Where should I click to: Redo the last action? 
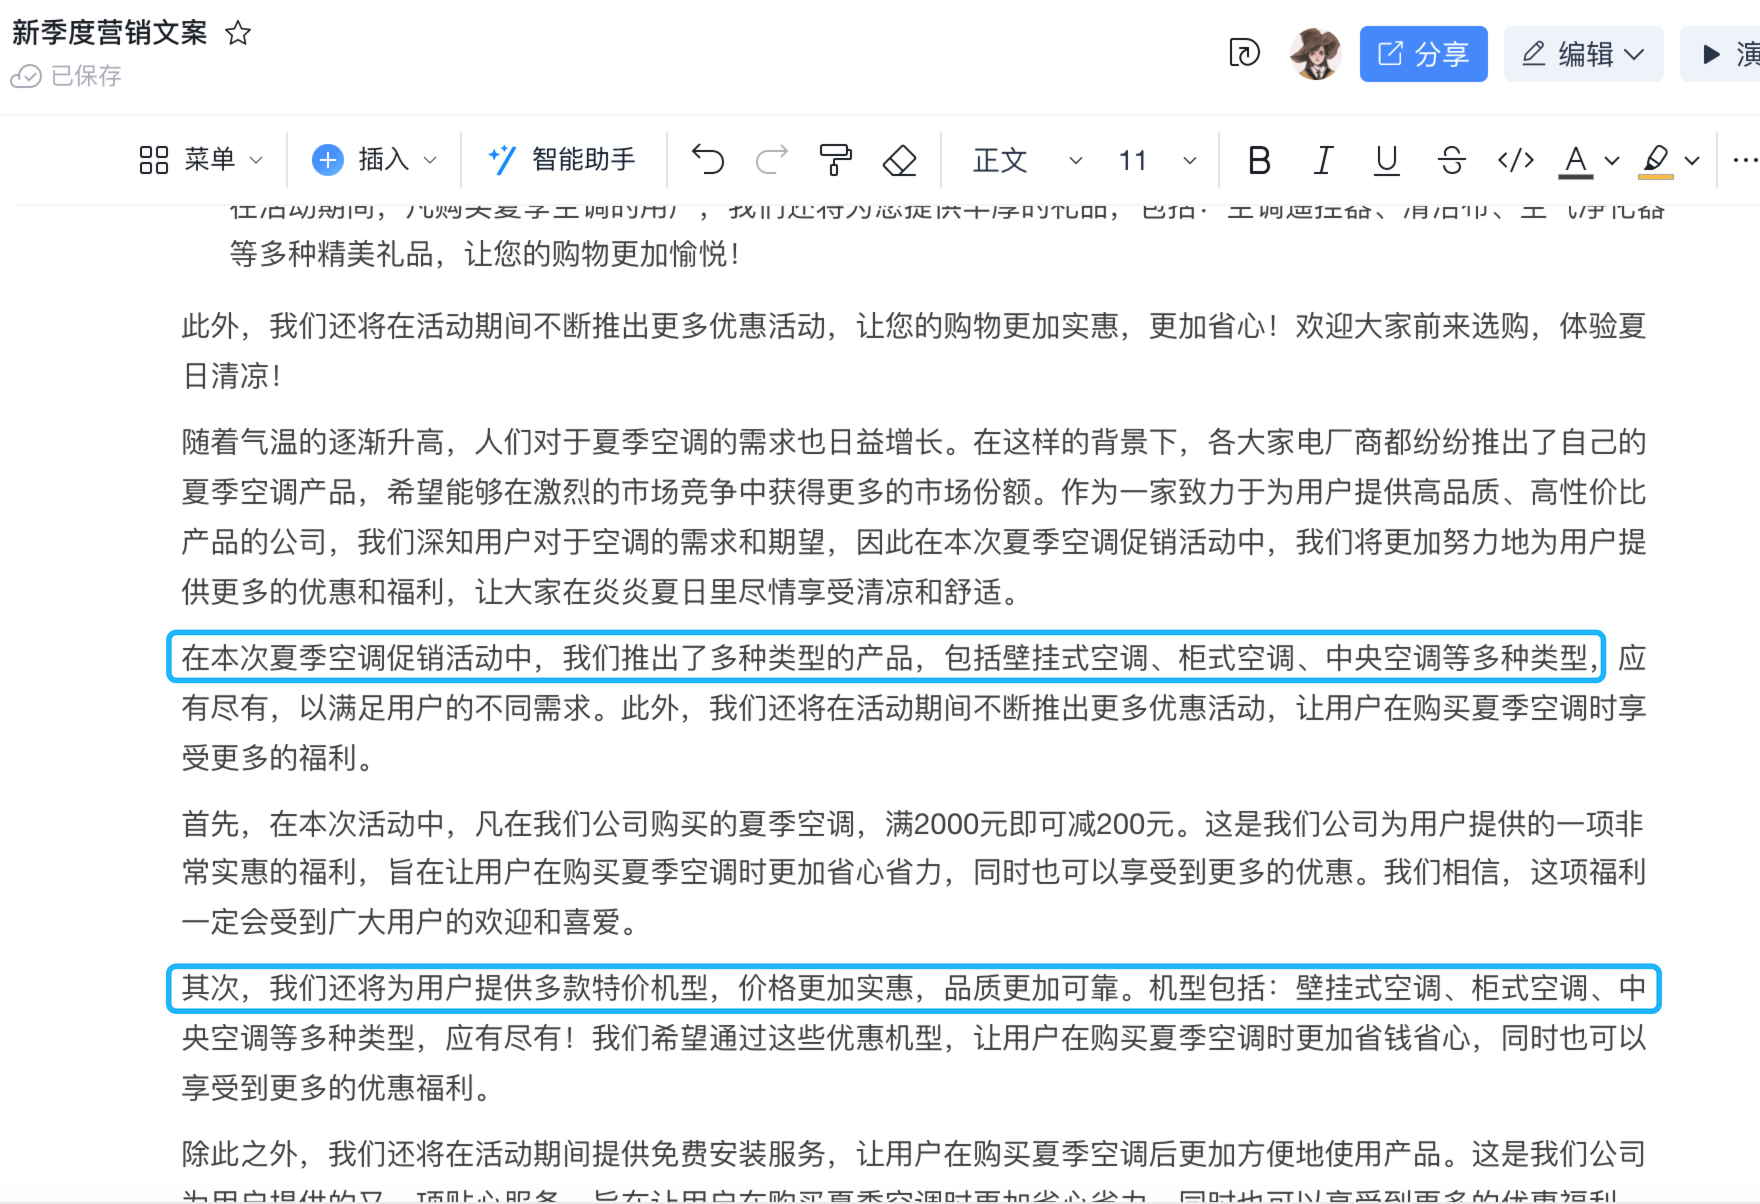(x=771, y=160)
